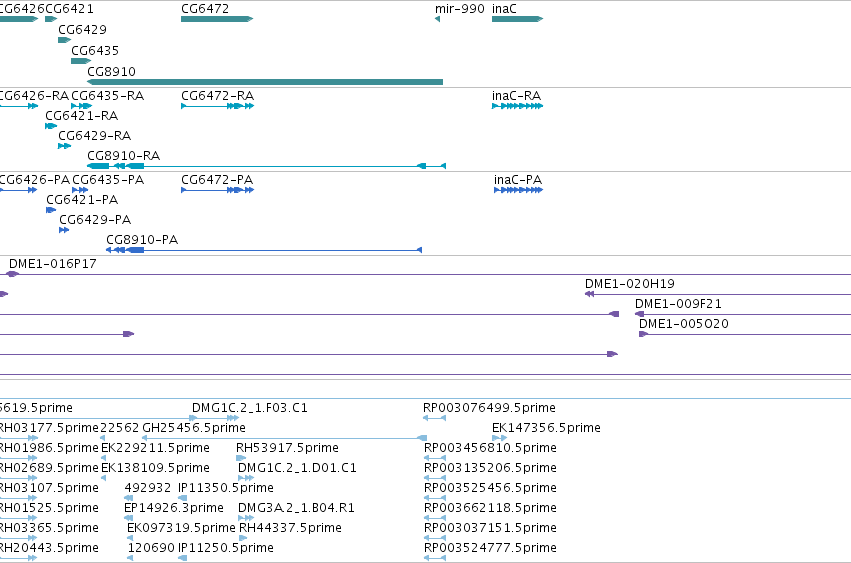Select EST EP14926.3prime label
The height and width of the screenshot is (563, 851).
point(174,508)
